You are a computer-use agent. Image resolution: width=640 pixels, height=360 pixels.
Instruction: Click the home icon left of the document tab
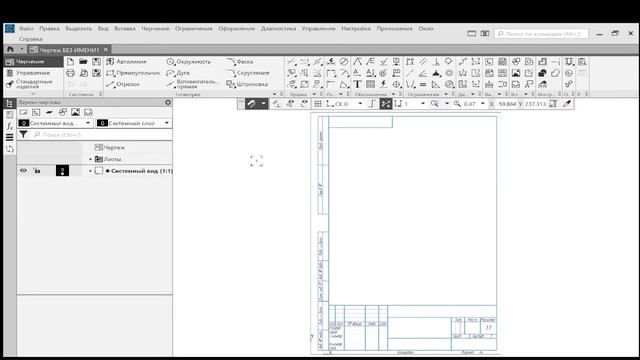(x=10, y=49)
